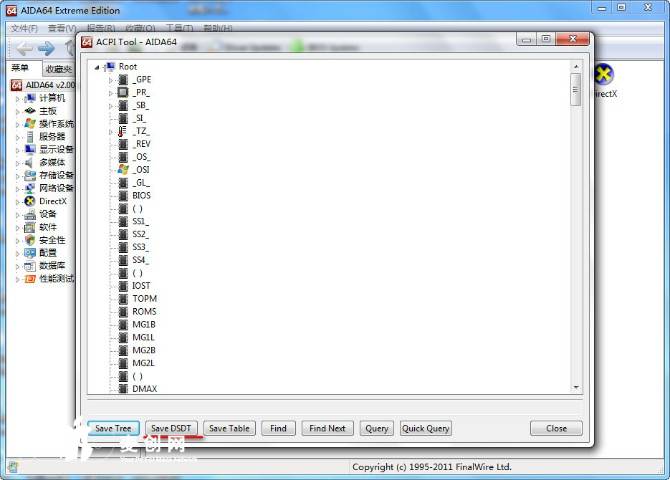Click the 安全性 shield icon

point(30,240)
